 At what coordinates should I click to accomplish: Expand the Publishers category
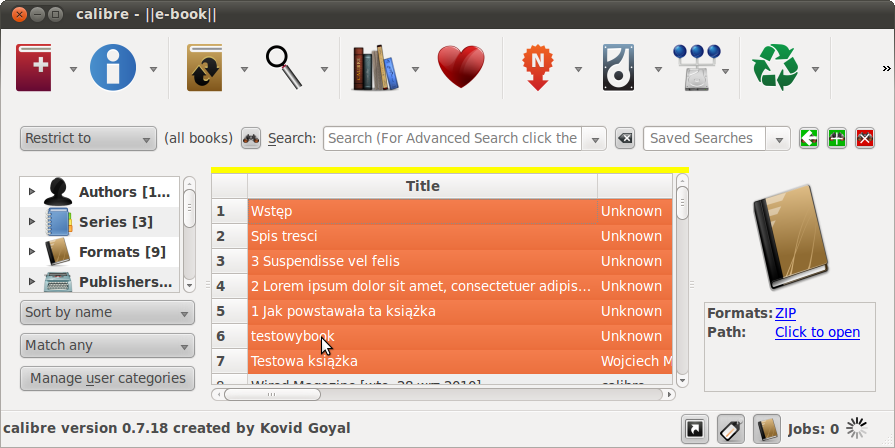(x=32, y=281)
